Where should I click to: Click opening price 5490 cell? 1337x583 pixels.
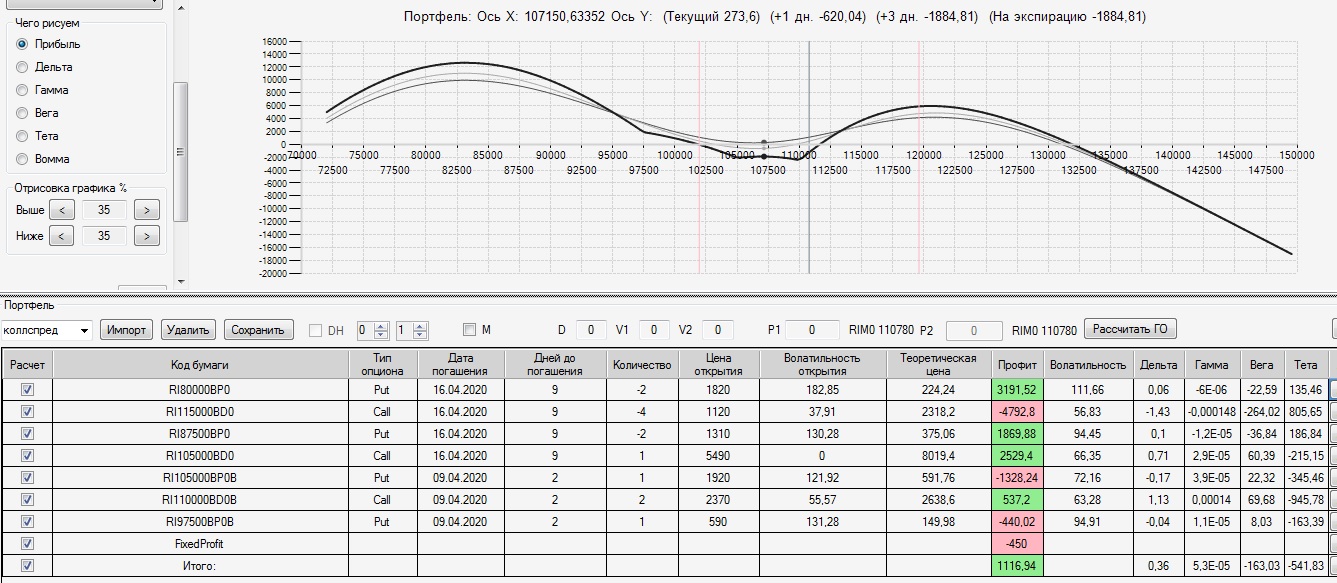click(718, 456)
